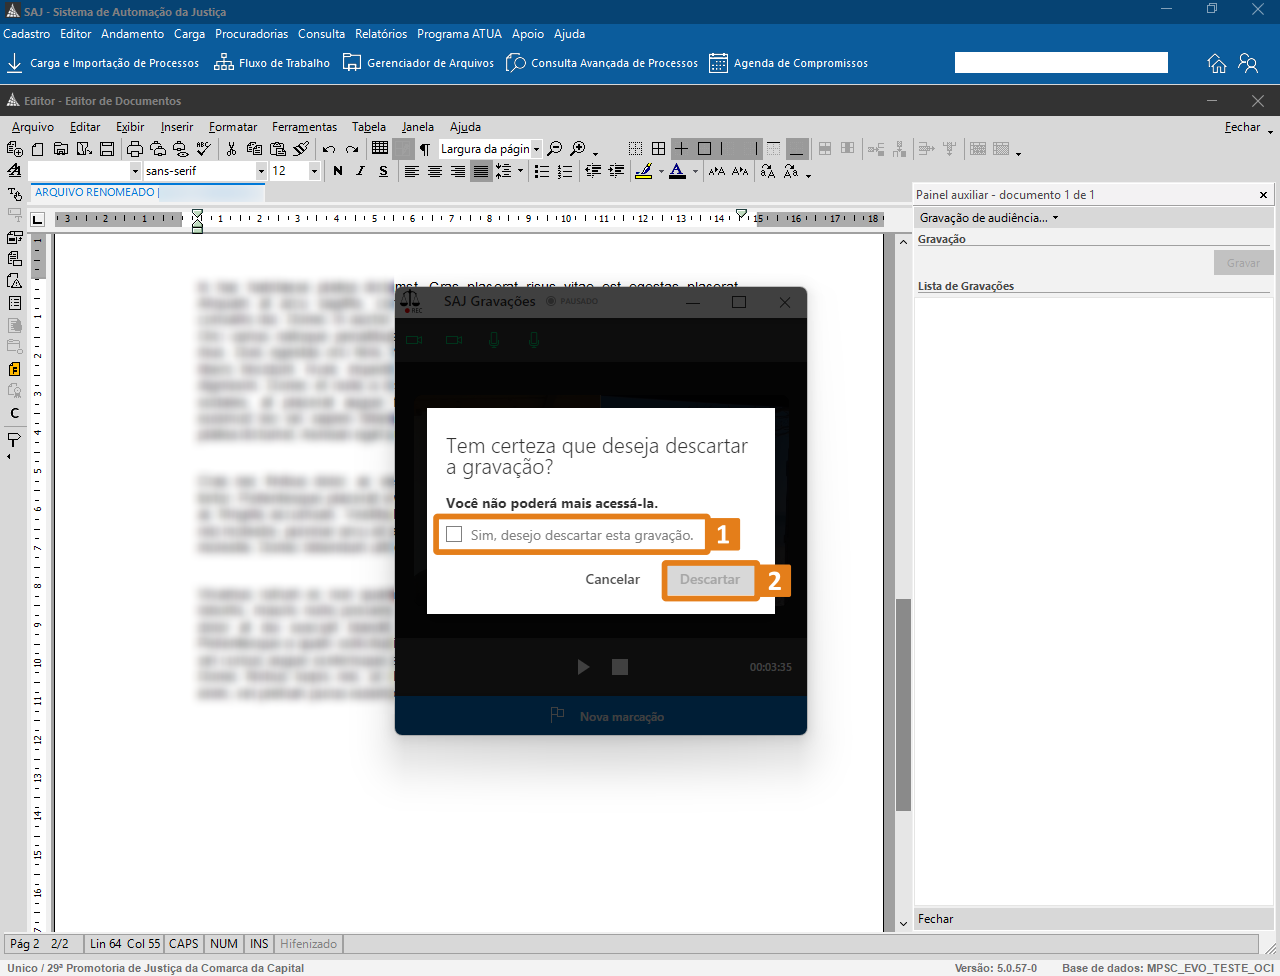Open Fluxo de Trabalho shortcut

pyautogui.click(x=272, y=63)
